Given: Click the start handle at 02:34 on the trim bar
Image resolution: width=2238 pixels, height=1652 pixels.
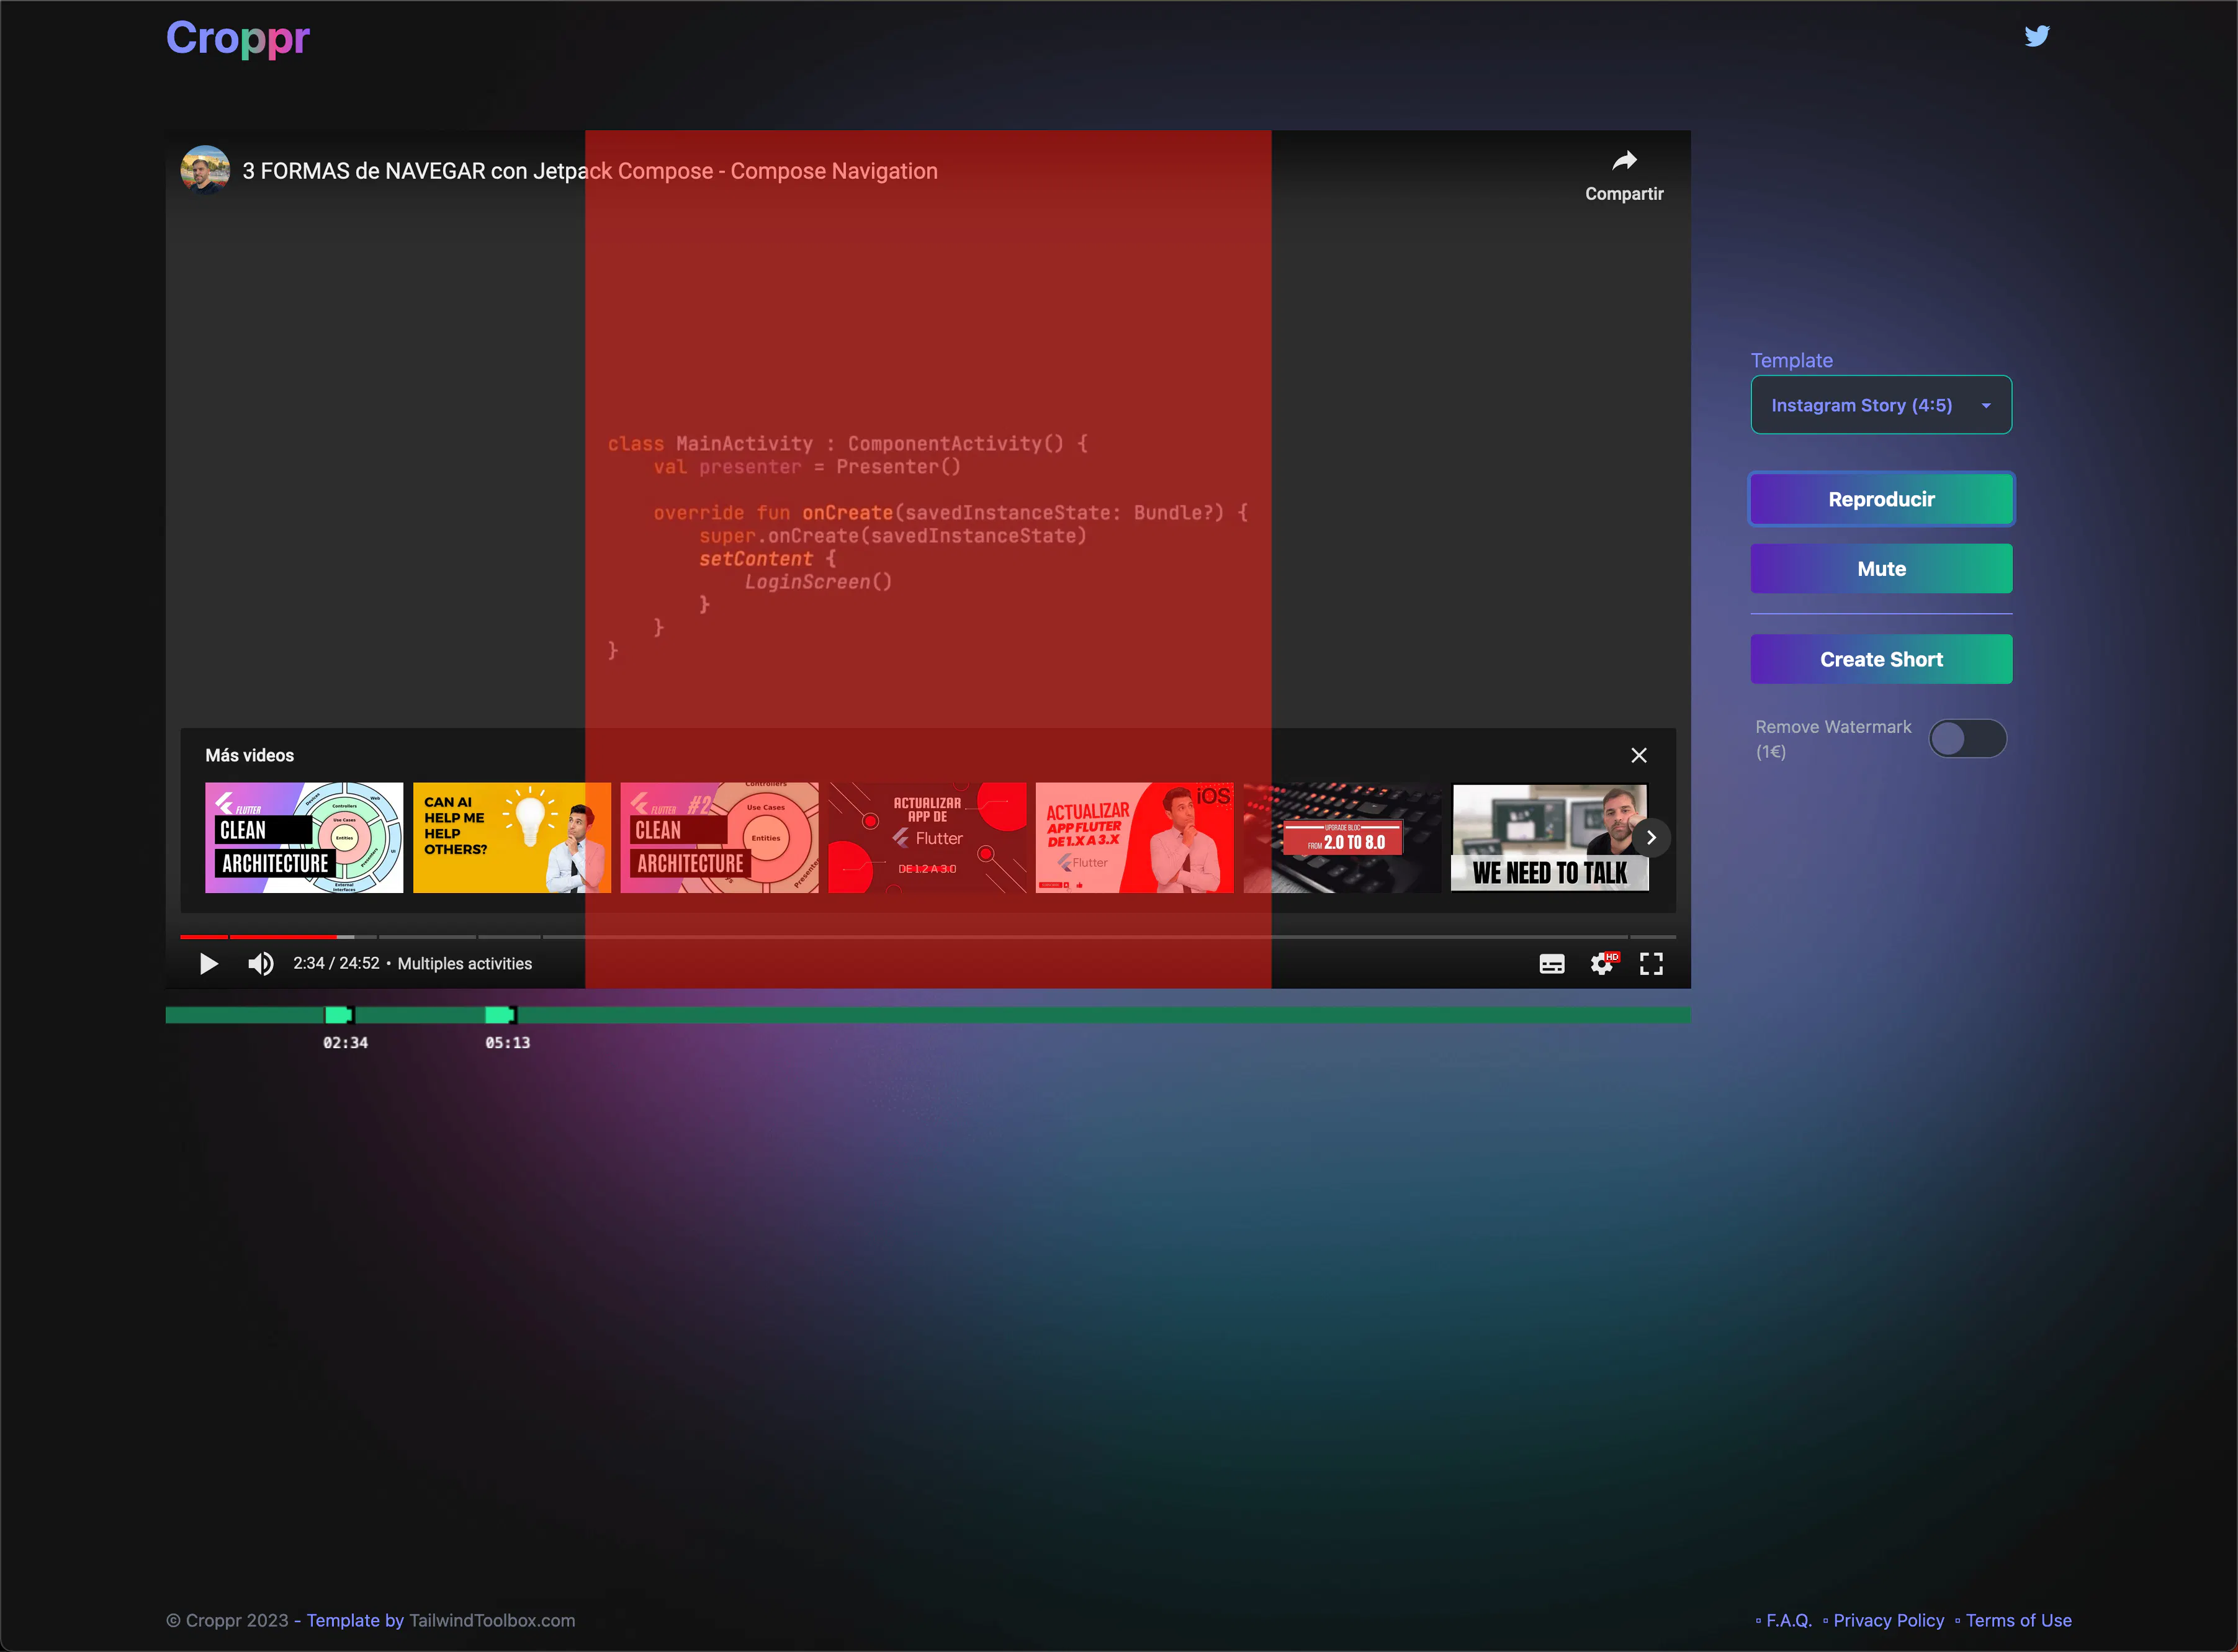Looking at the screenshot, I should coord(339,1015).
